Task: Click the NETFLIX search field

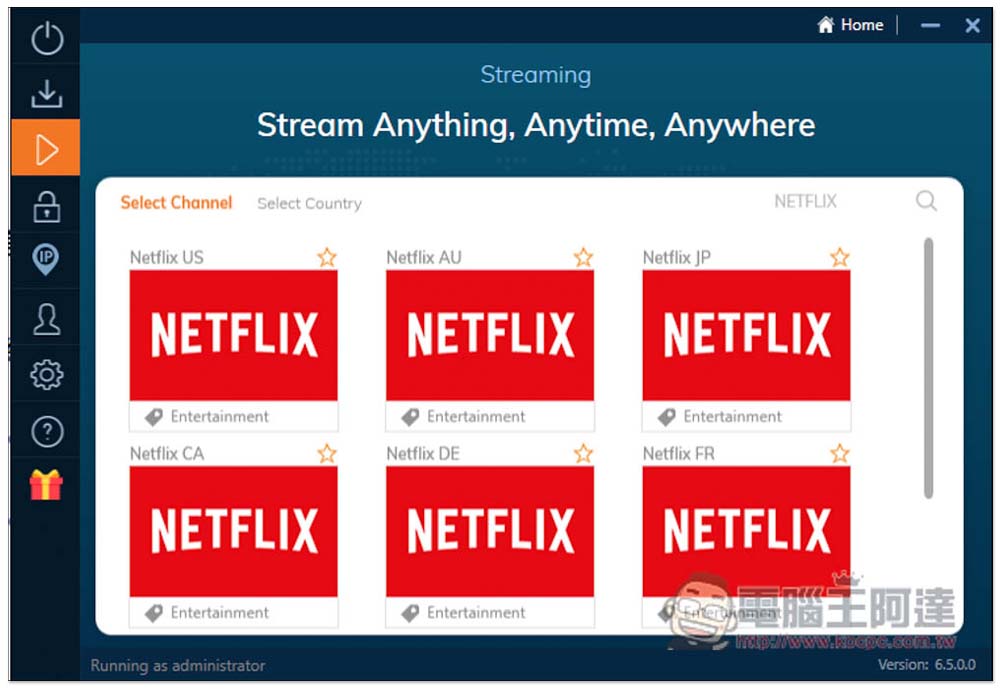Action: (x=805, y=202)
